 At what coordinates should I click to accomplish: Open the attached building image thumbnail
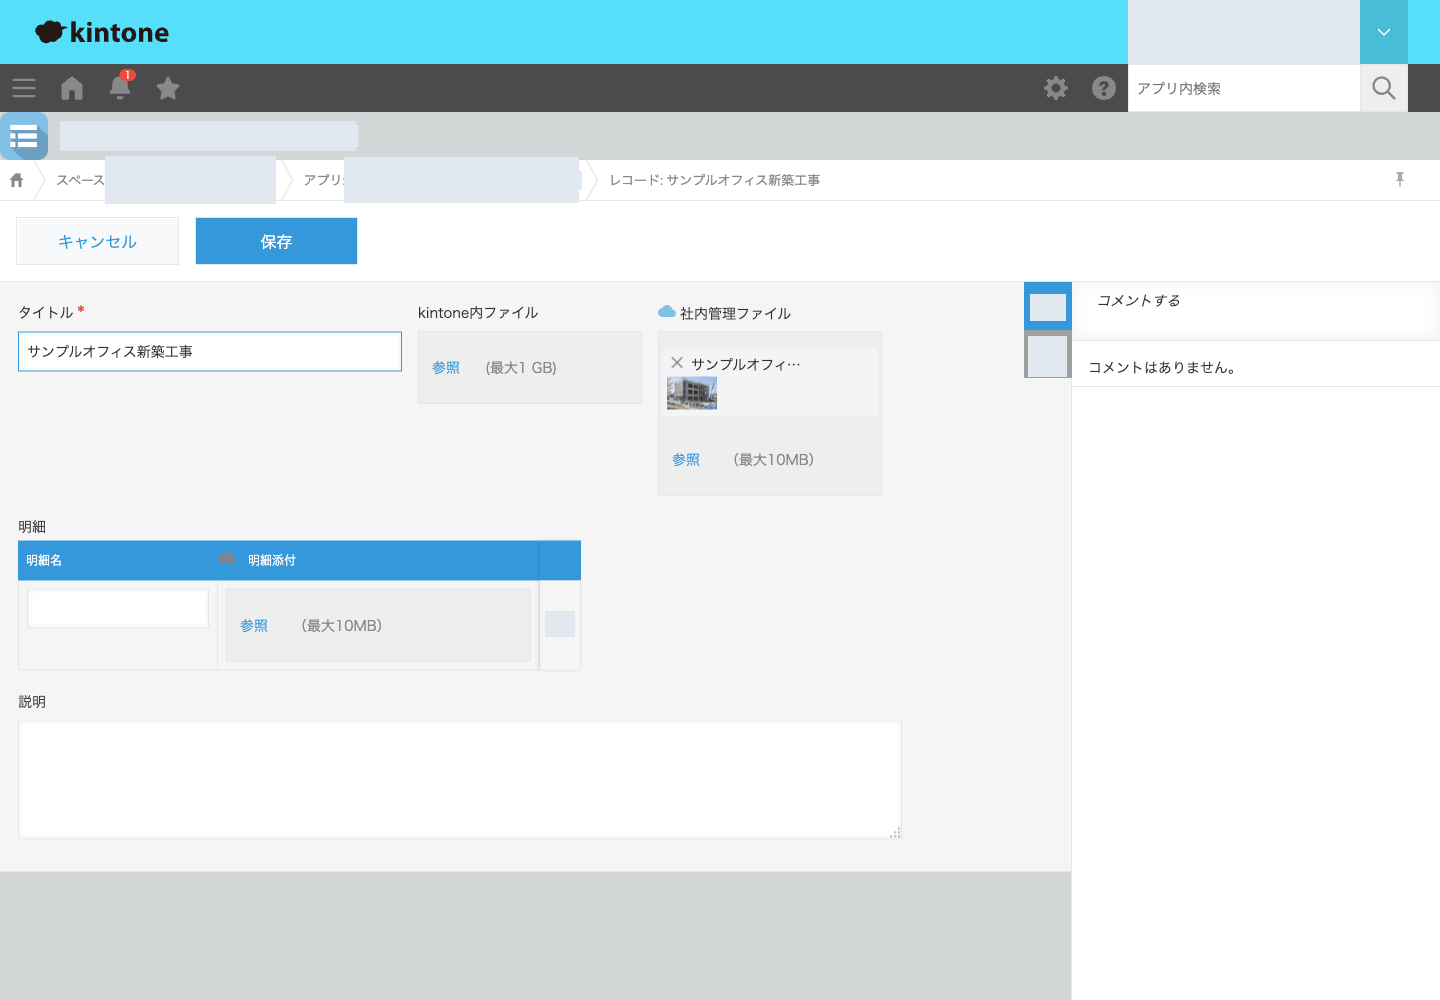pos(692,393)
